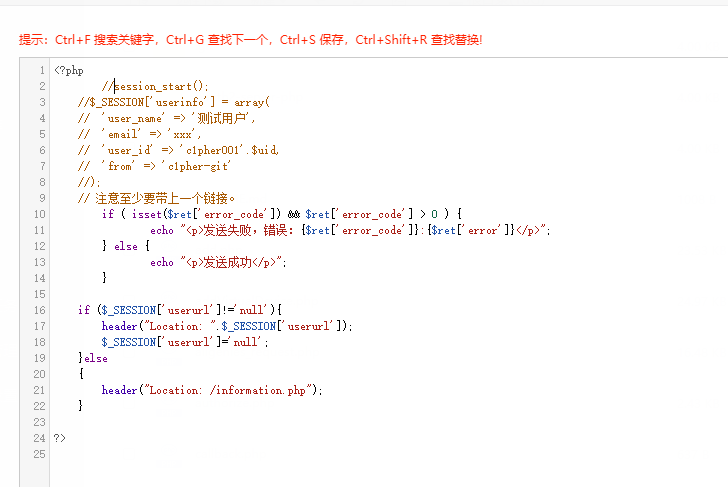
Task: Click the opening <?php tag on line 1
Action: click(x=69, y=71)
